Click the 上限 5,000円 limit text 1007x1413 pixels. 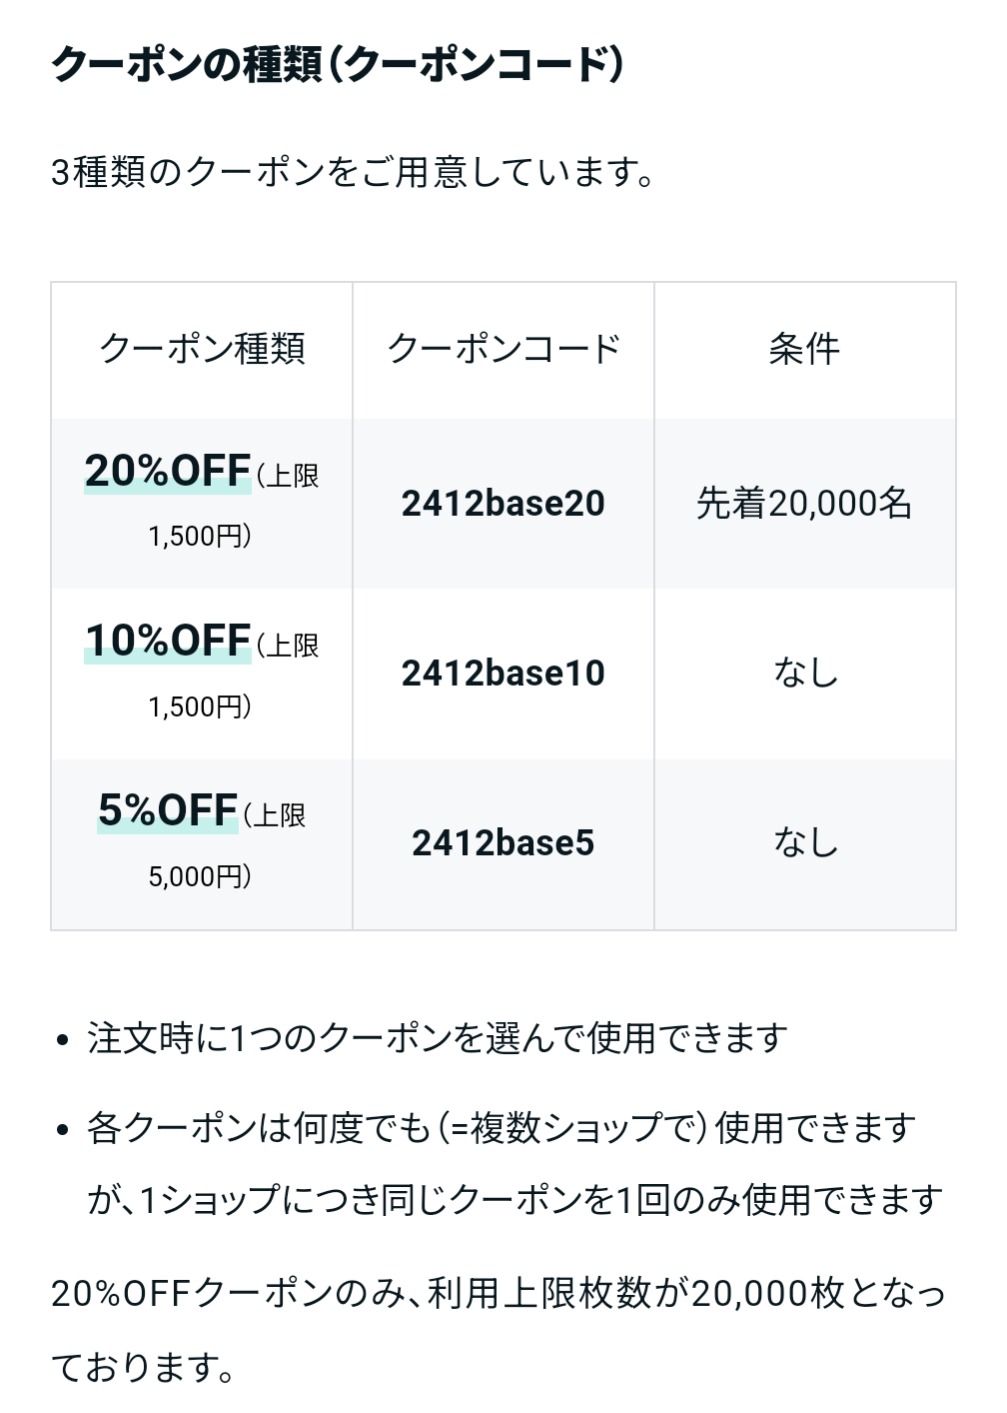(227, 846)
